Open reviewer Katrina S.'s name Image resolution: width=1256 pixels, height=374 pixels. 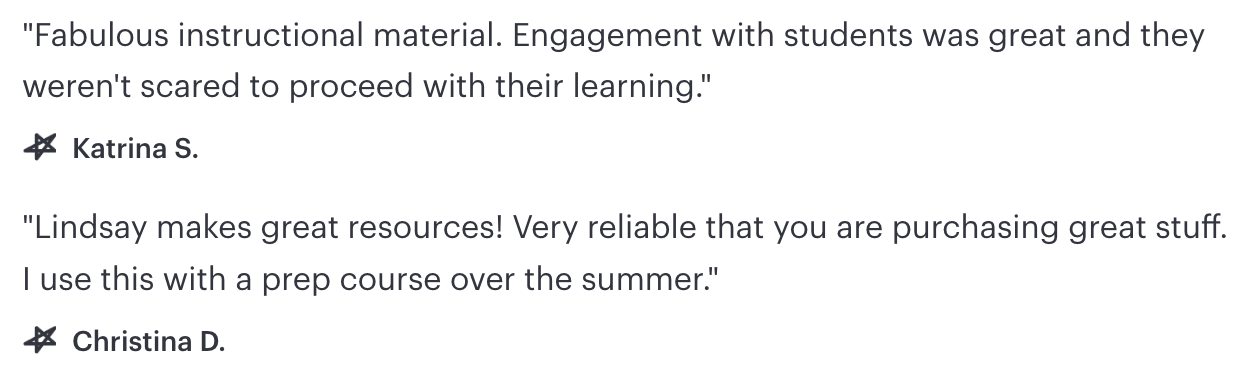135,150
